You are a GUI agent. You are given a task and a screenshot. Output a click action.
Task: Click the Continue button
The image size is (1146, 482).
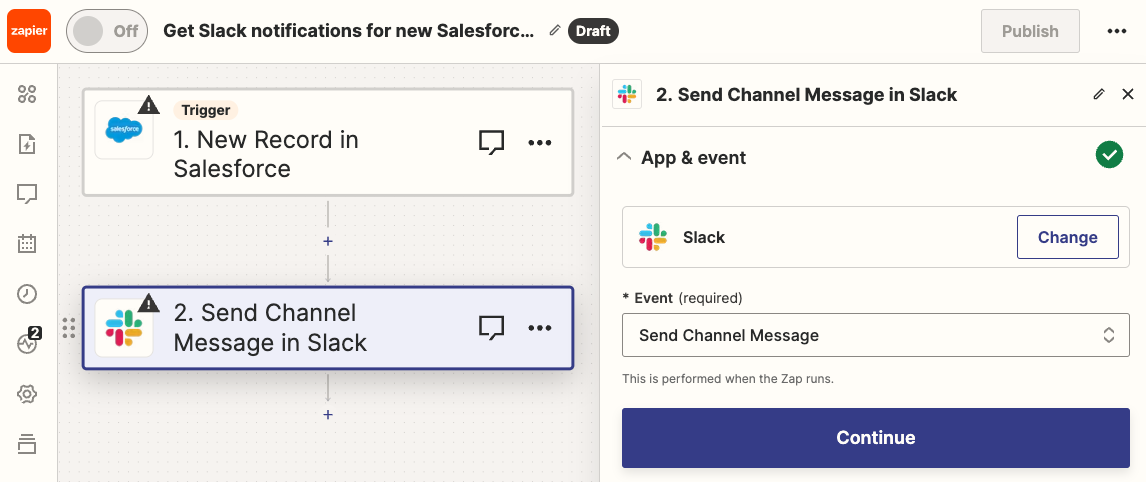pyautogui.click(x=875, y=438)
